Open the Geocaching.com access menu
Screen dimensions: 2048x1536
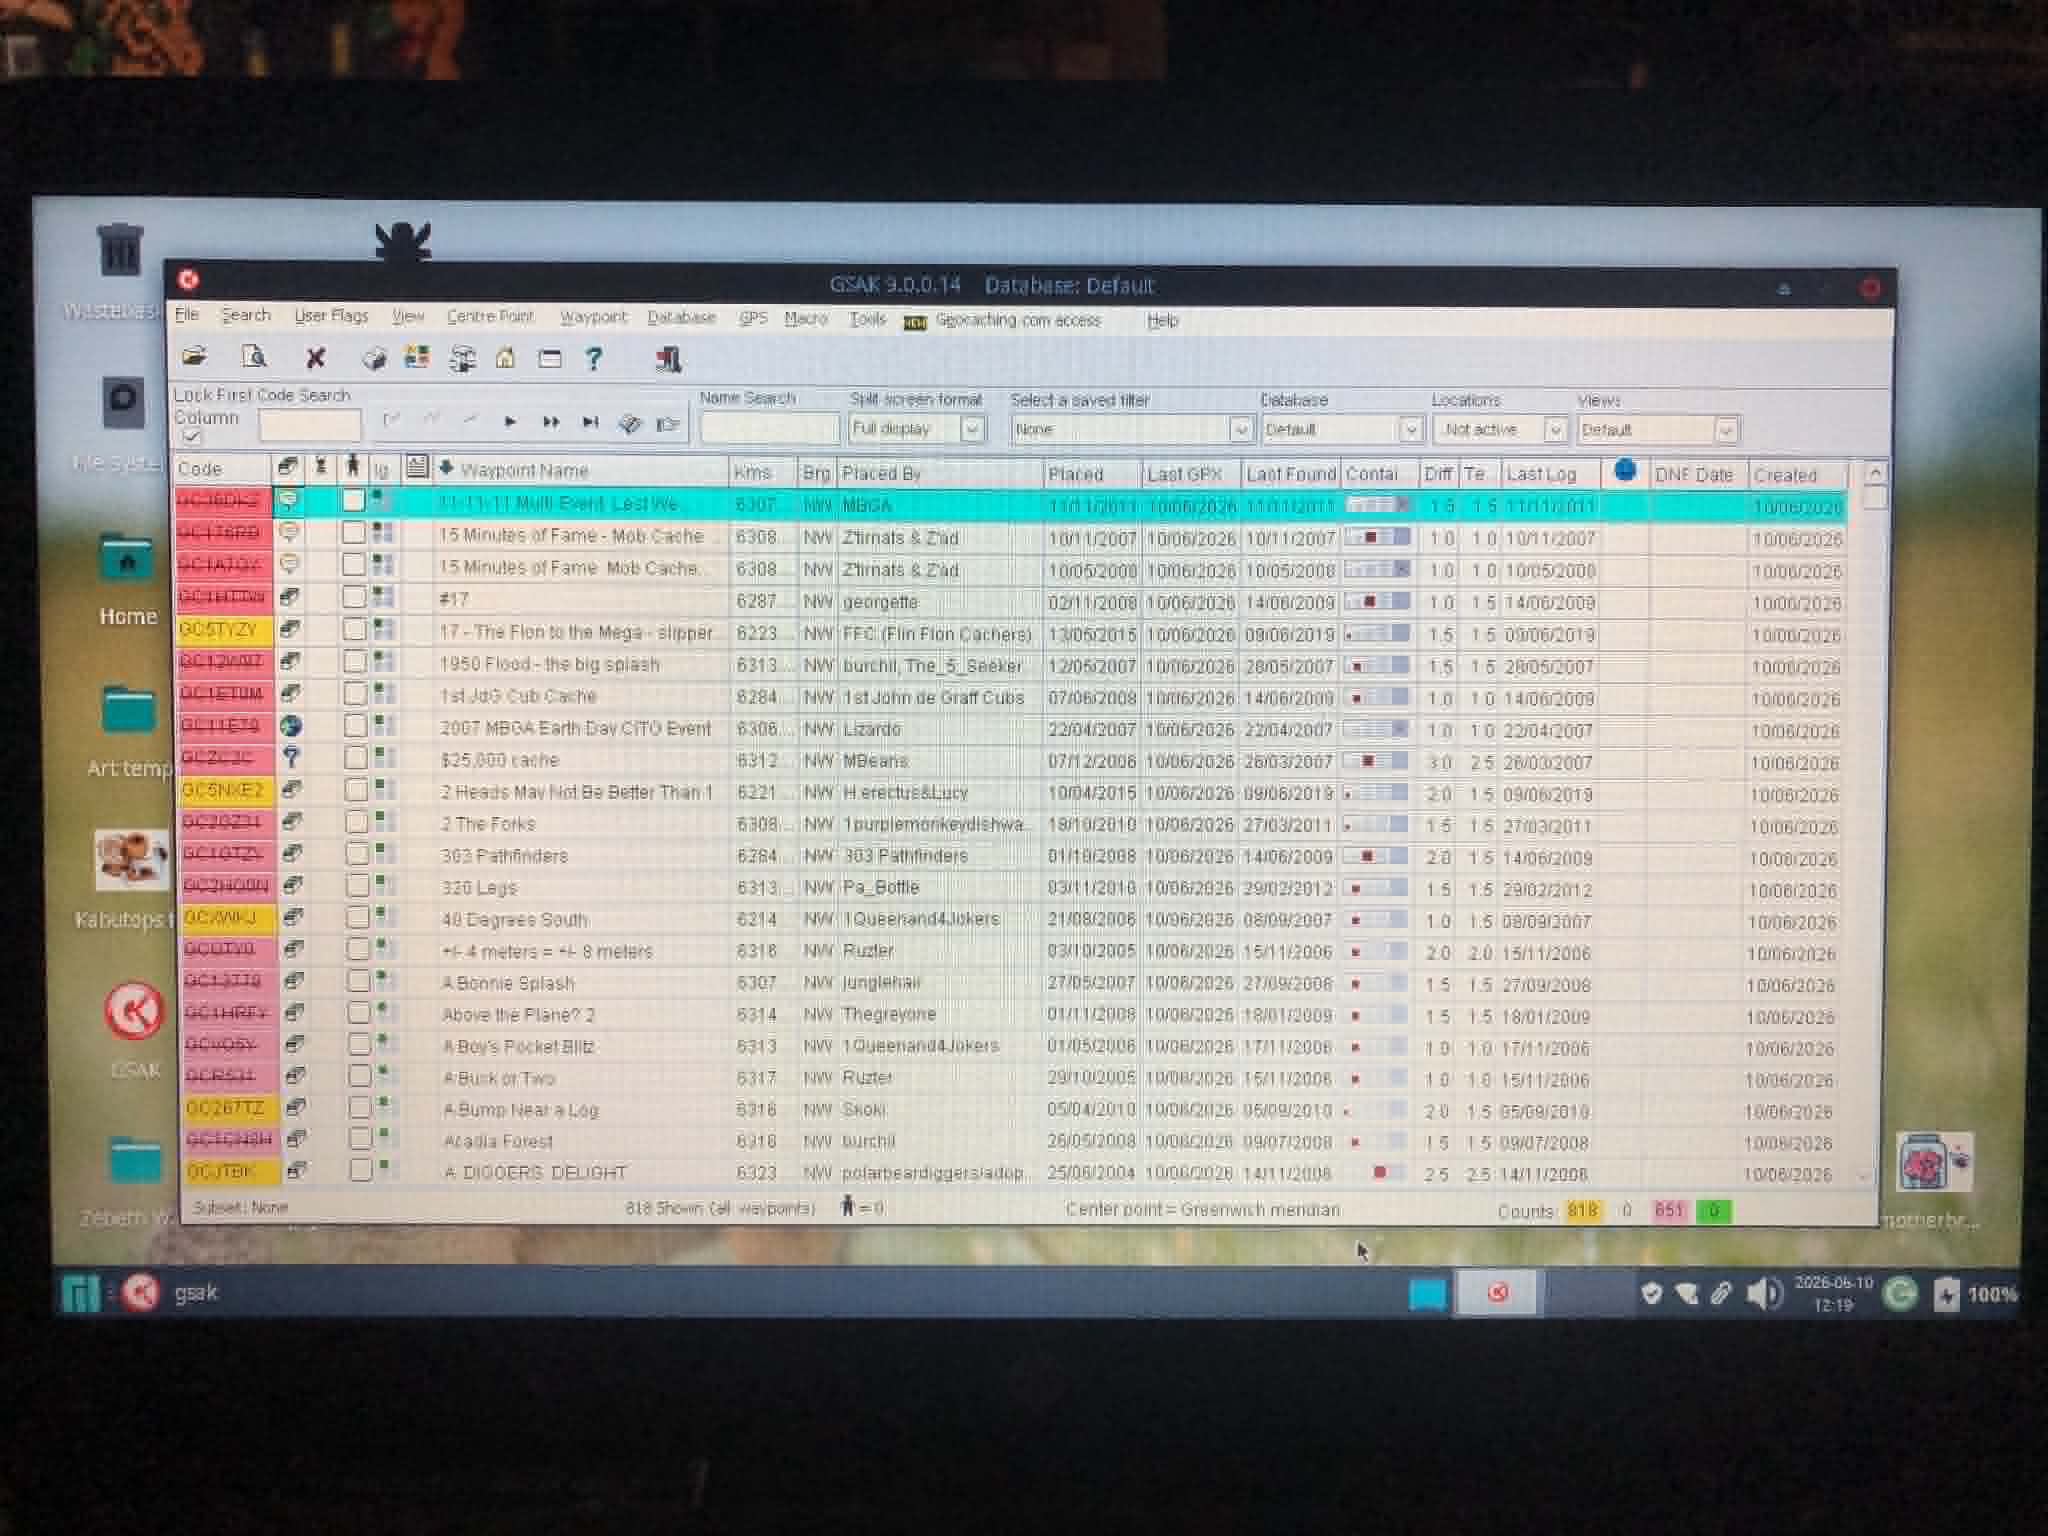click(x=1017, y=320)
